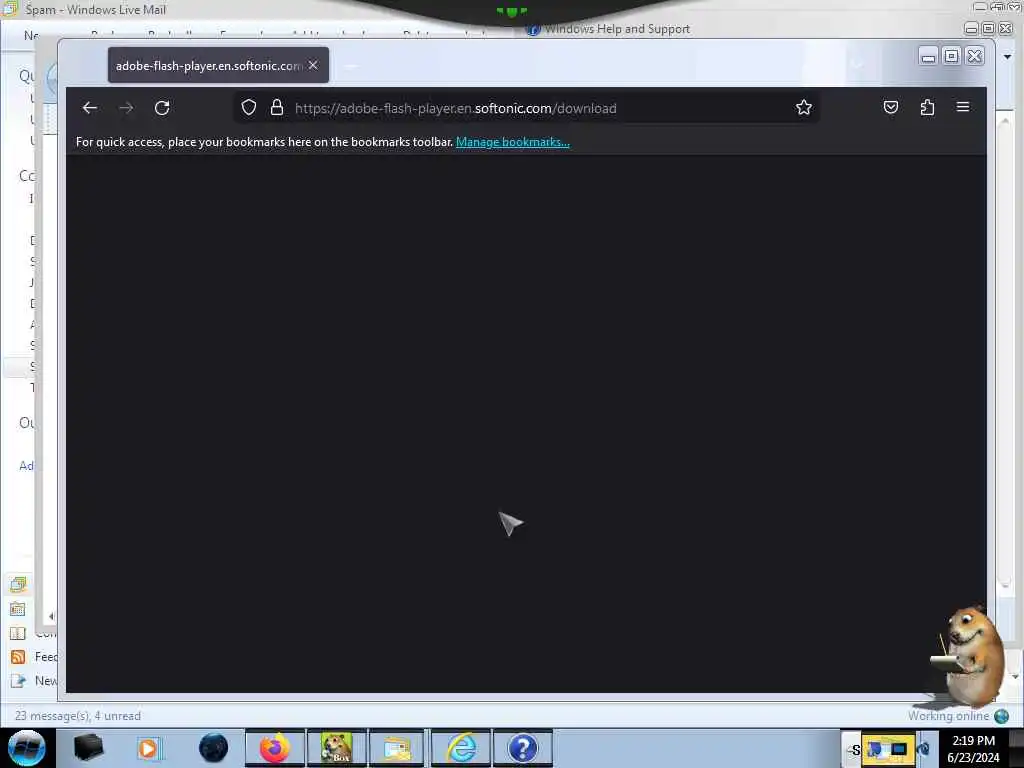
Task: Minimize the Firefox browser window
Action: (928, 57)
